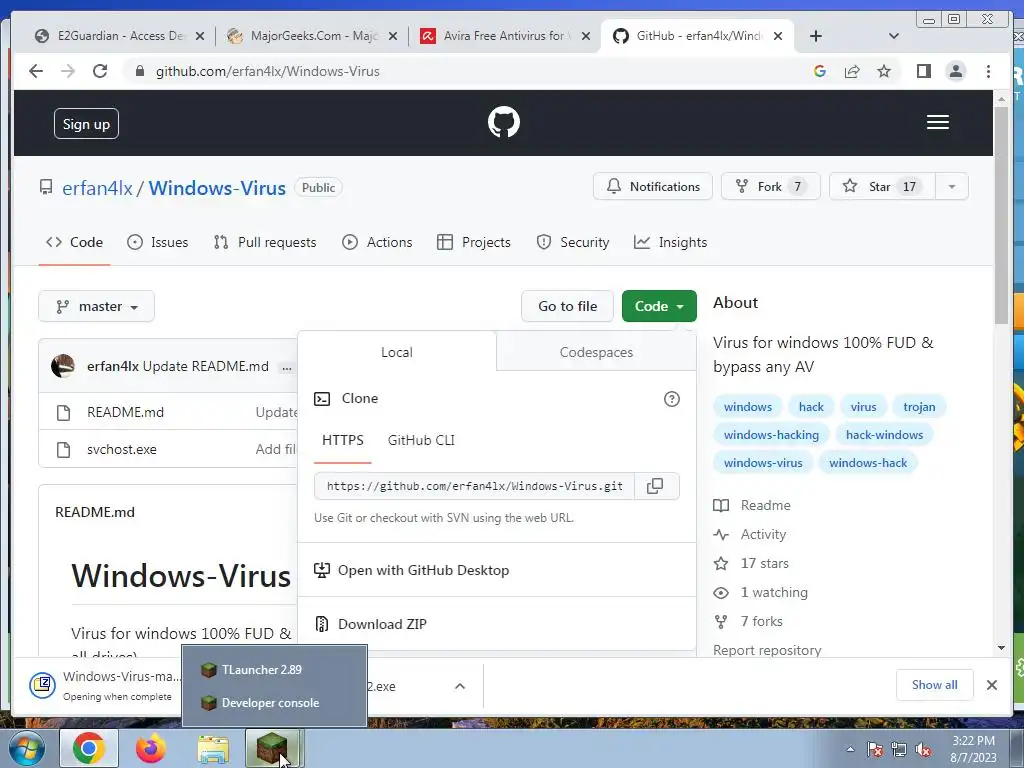Switch to the Codespaces tab

click(x=596, y=352)
